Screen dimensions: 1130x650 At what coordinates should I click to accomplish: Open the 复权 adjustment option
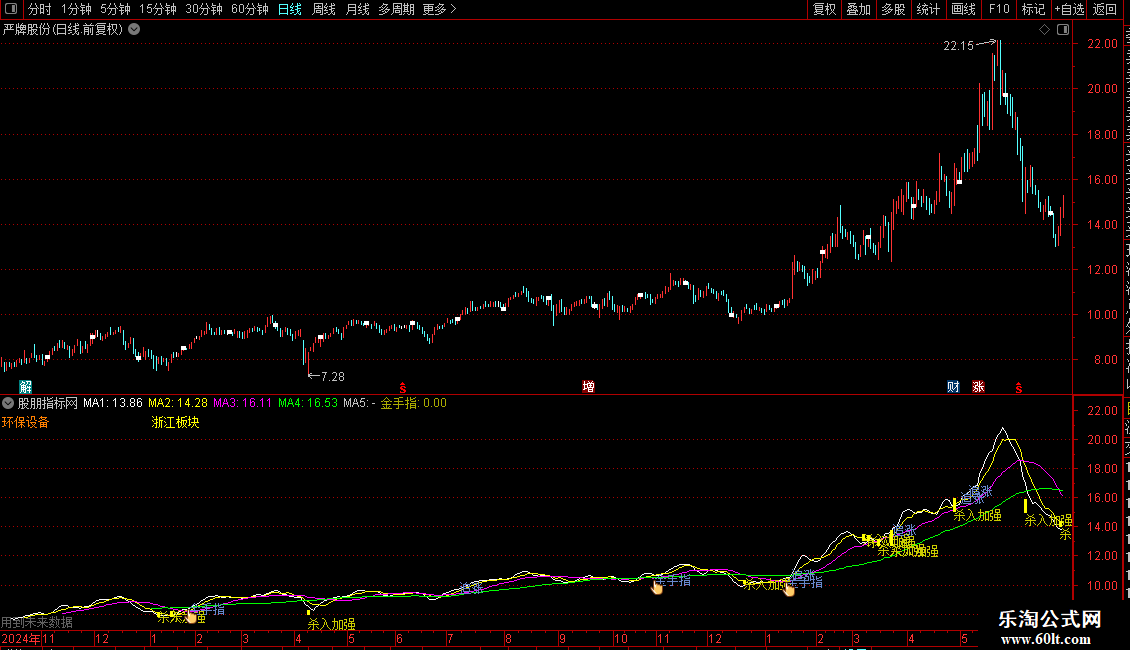(824, 9)
